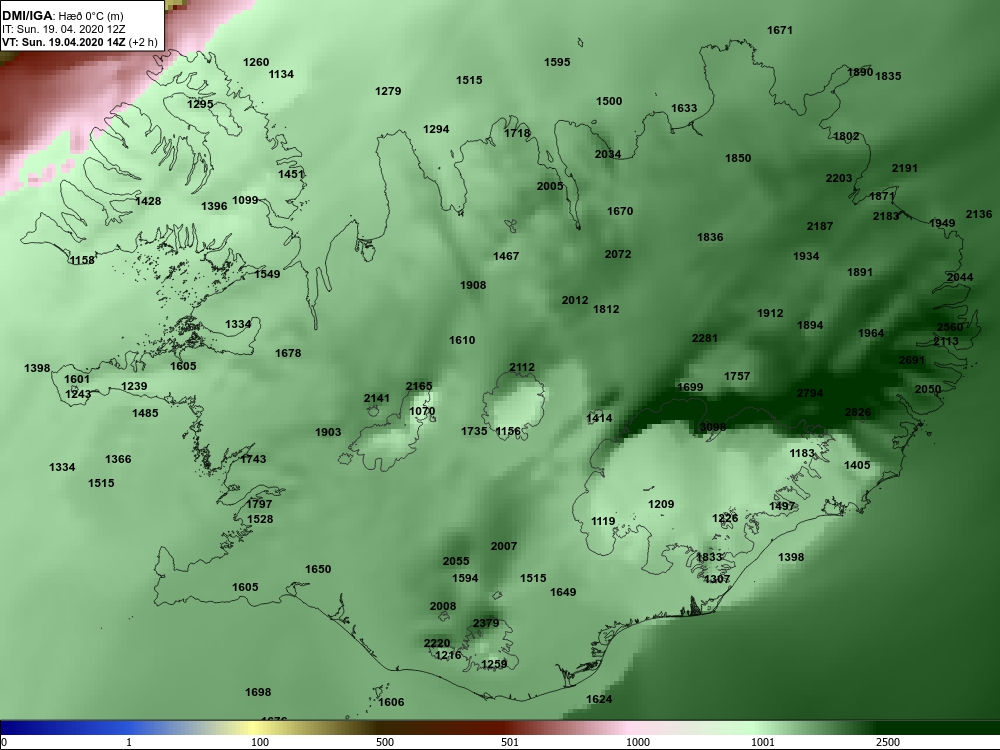The image size is (1000, 750).
Task: Click the 2141 height value
Action: [x=376, y=398]
